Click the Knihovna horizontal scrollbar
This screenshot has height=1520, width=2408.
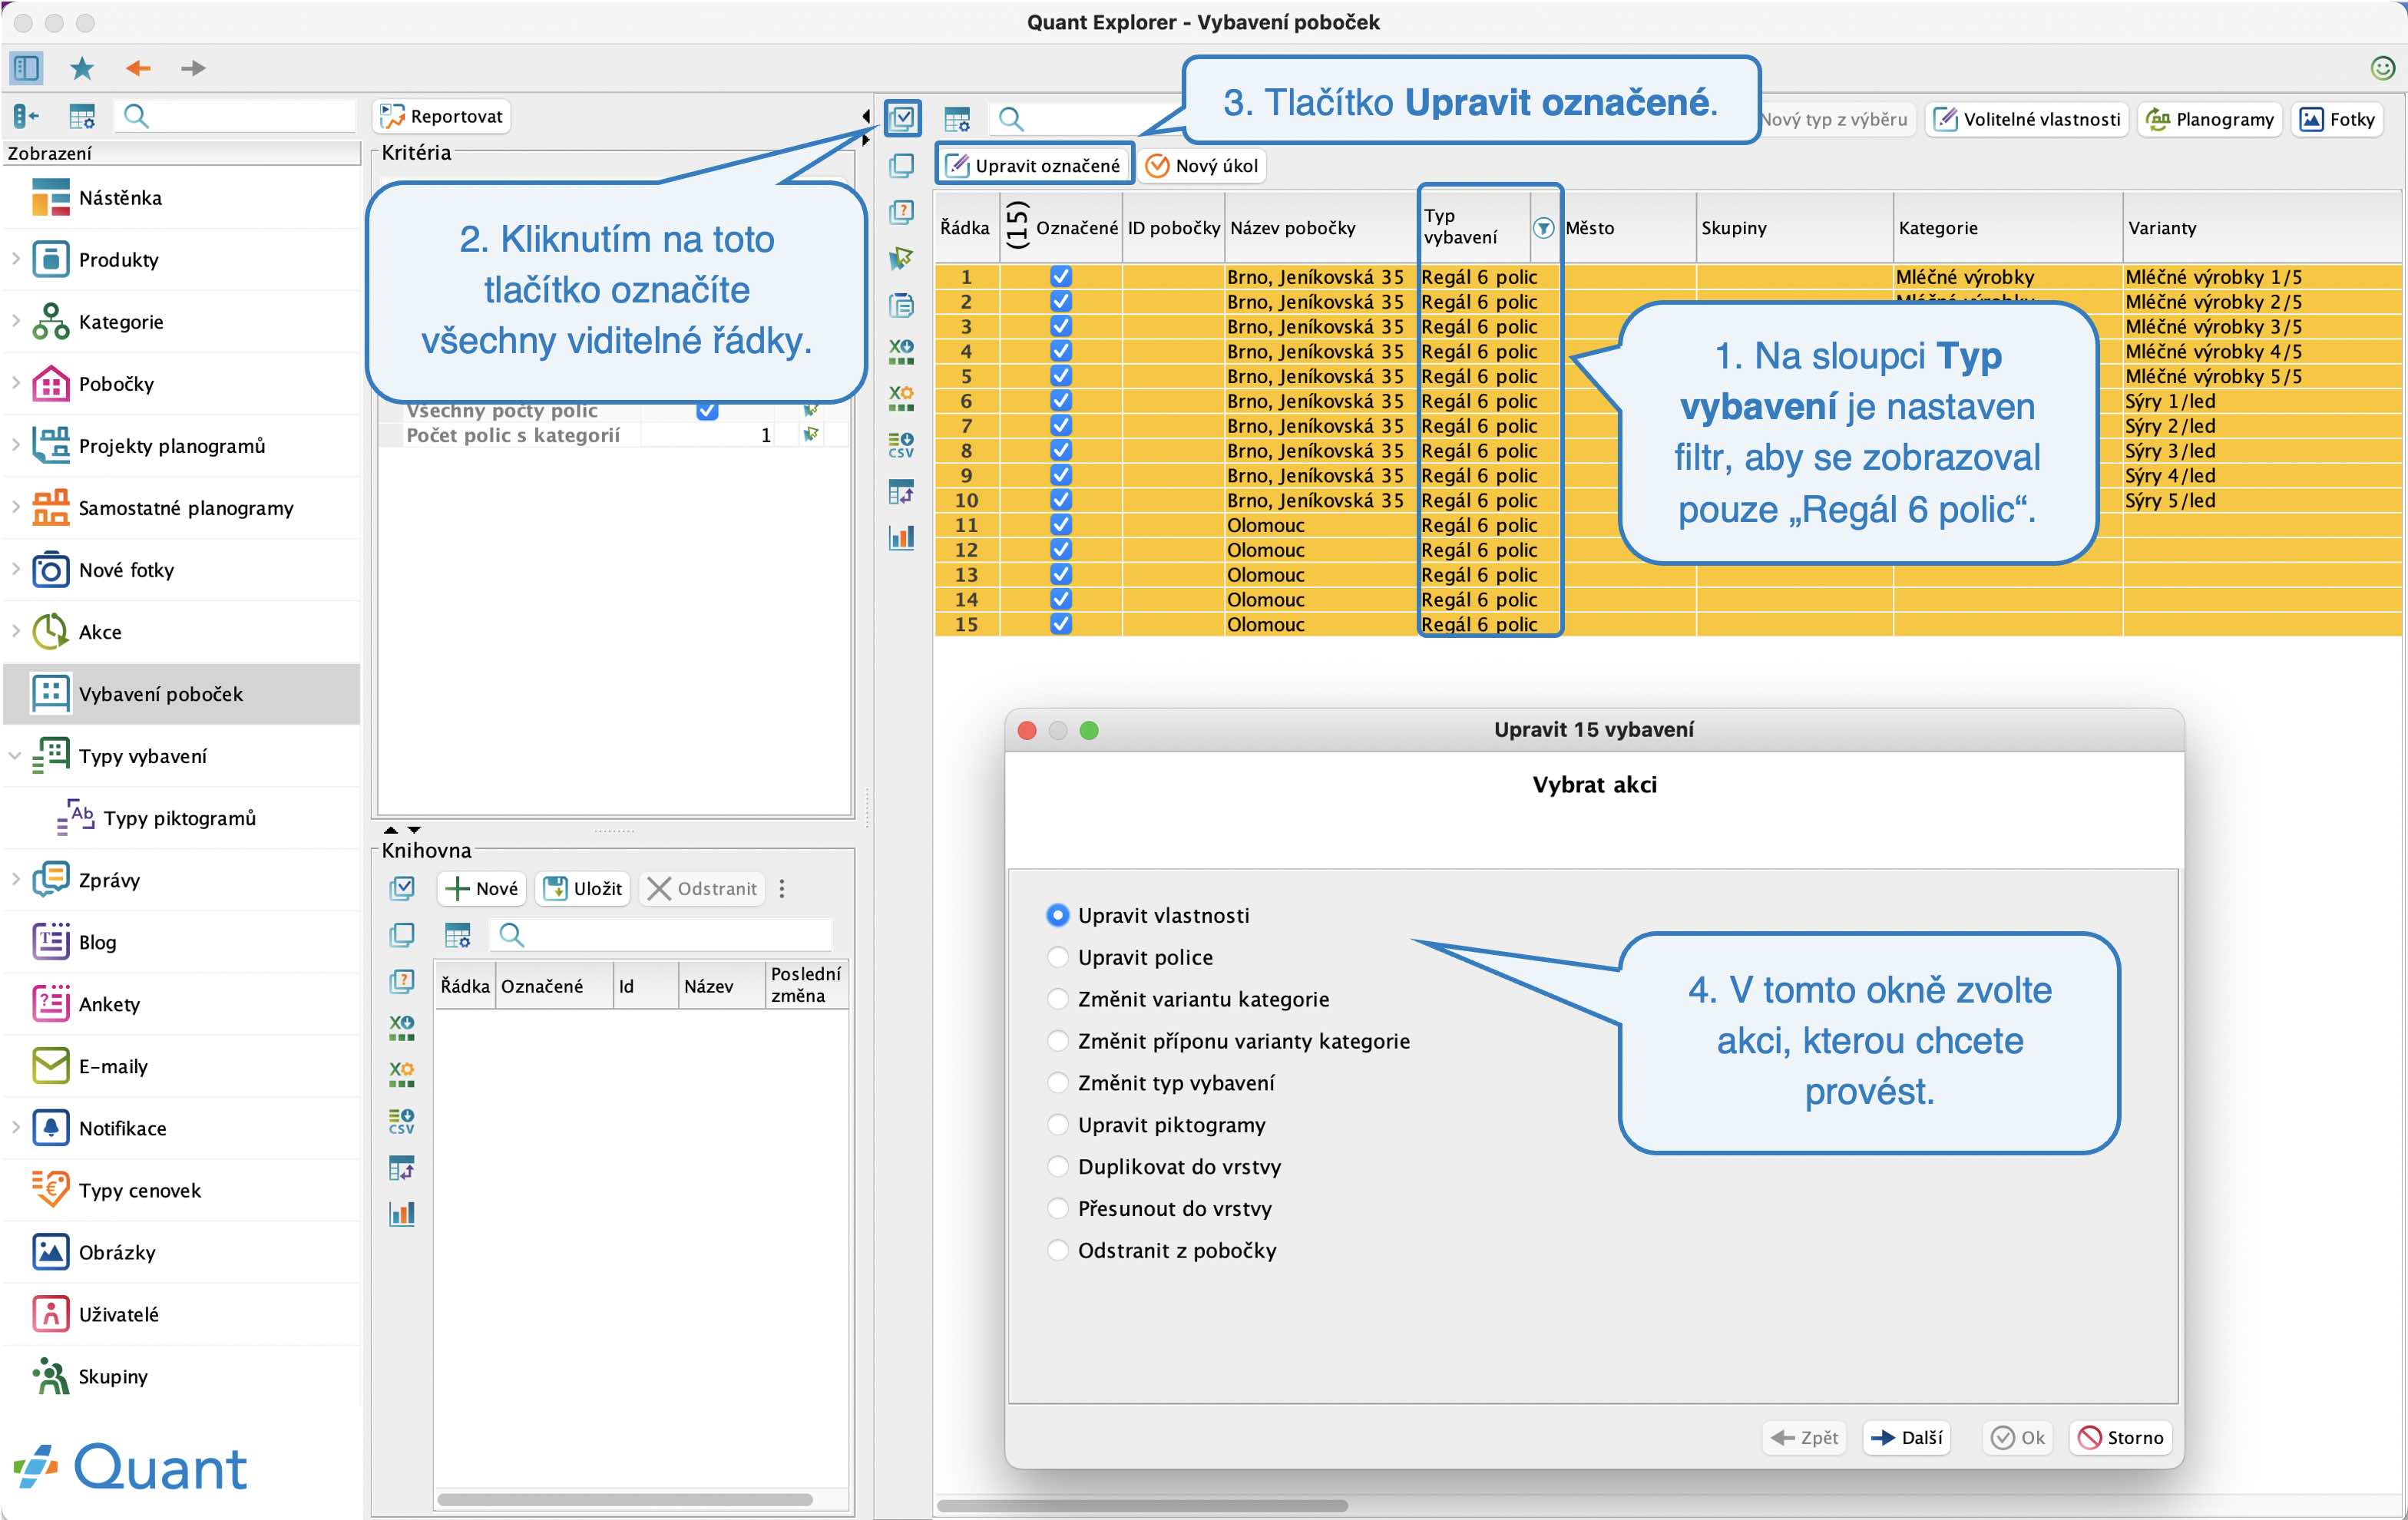tap(625, 1499)
